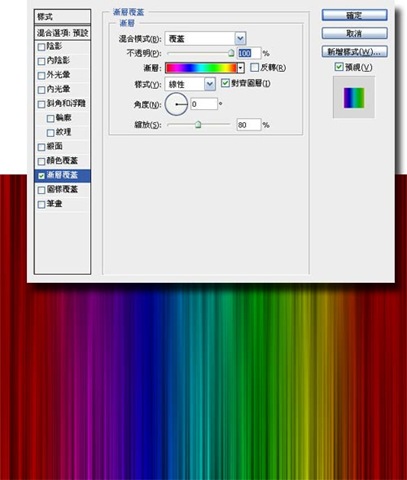Select 混合選項: 預設 in the styles list
The width and height of the screenshot is (407, 480).
62,33
